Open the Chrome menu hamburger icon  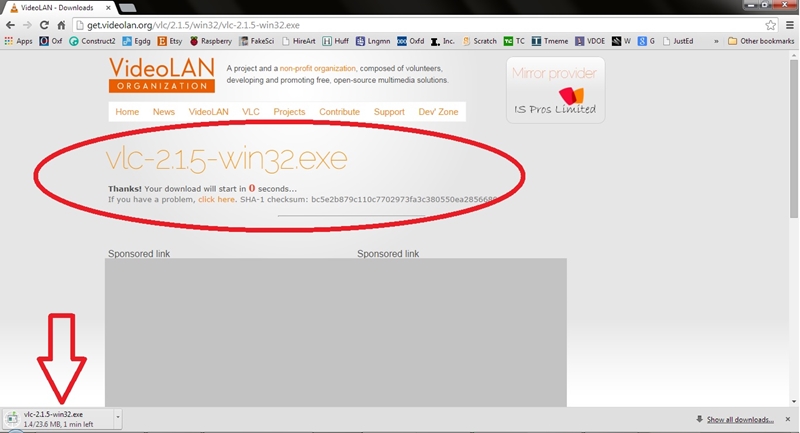790,25
